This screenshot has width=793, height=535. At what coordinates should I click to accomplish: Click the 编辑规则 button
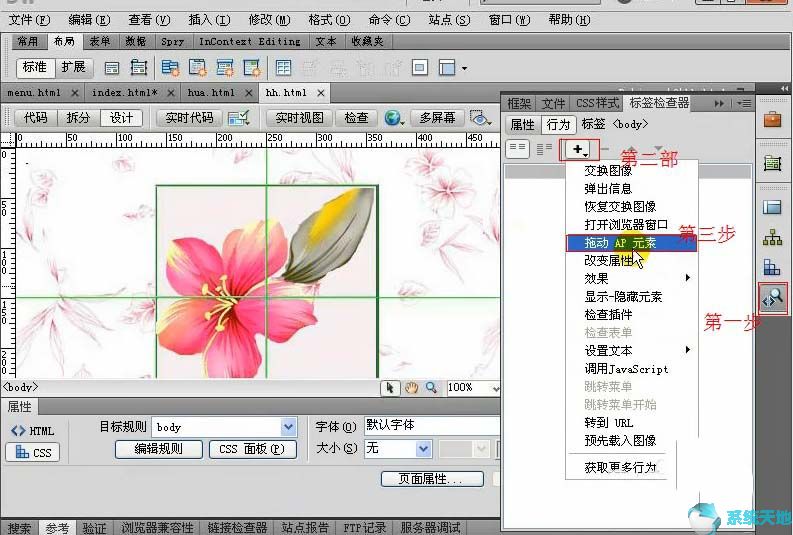point(159,449)
